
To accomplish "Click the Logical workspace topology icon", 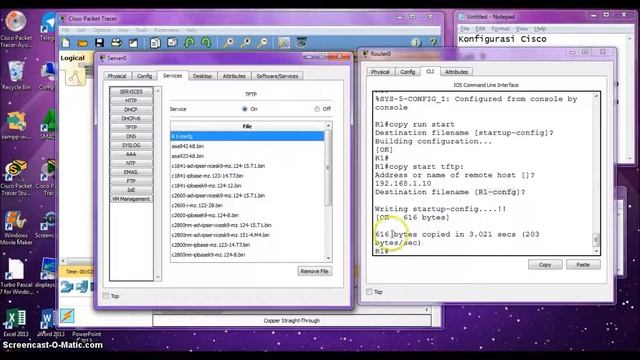I will pos(76,76).
